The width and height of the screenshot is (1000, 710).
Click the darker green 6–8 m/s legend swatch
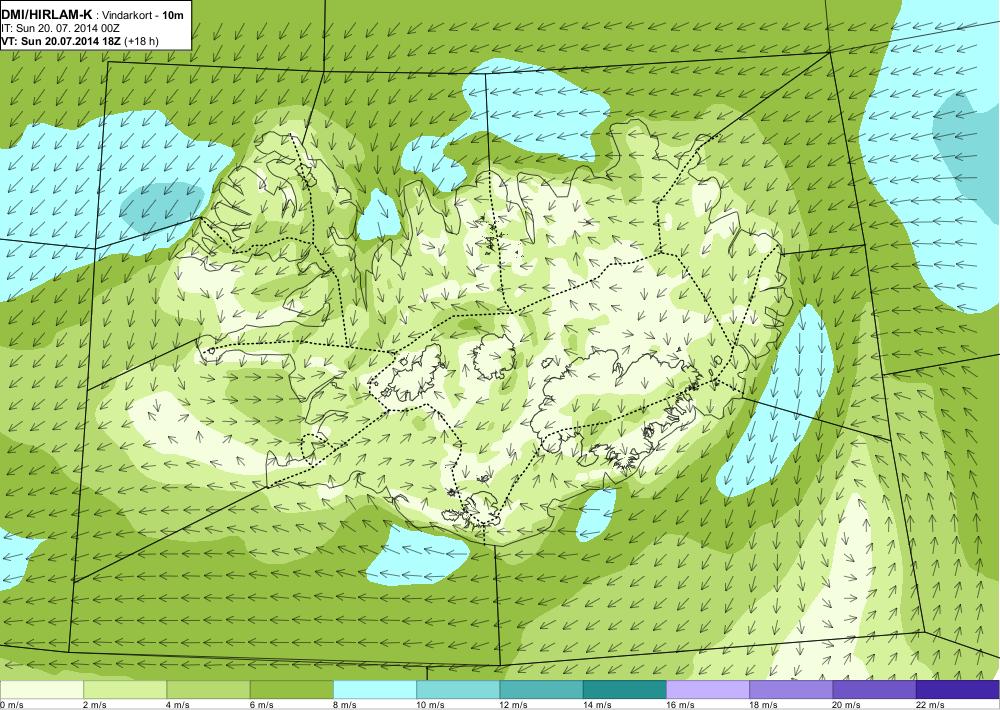tap(291, 690)
